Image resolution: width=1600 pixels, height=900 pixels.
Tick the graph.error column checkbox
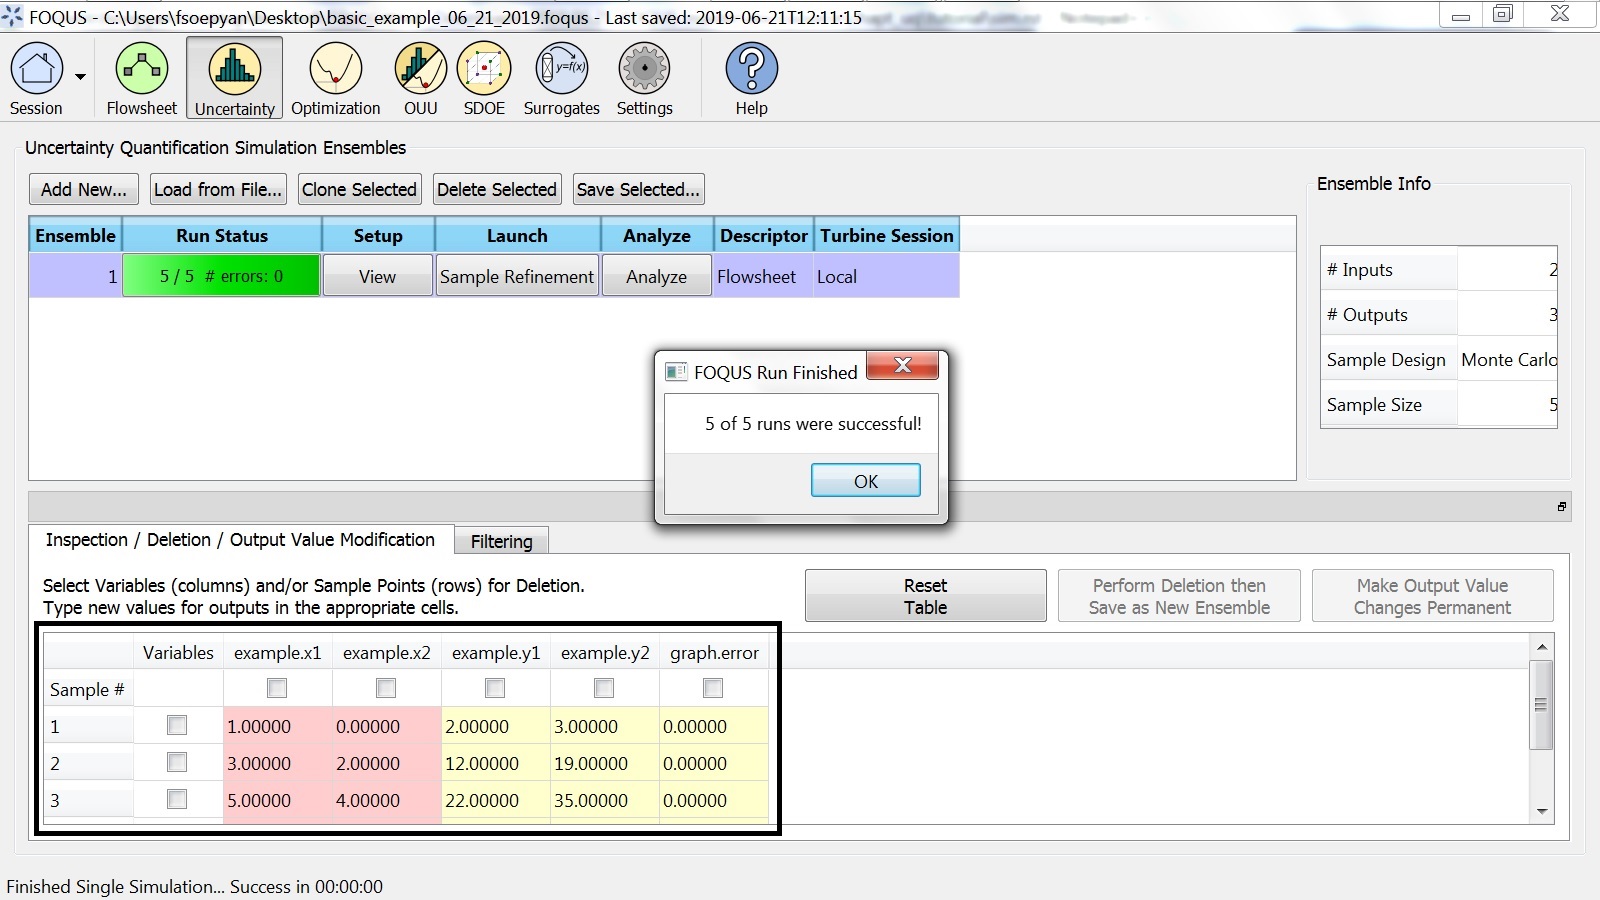(x=713, y=688)
